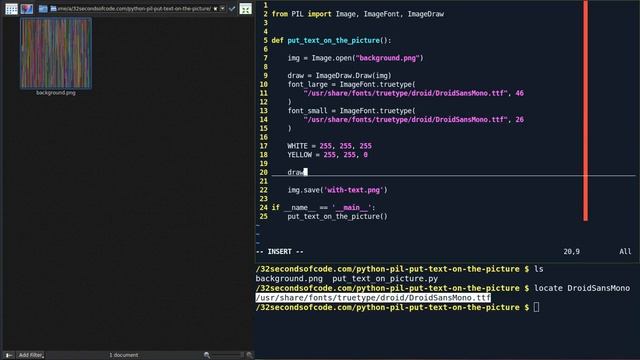
Task: Click the 'draw' text on line 20
Action: point(296,172)
